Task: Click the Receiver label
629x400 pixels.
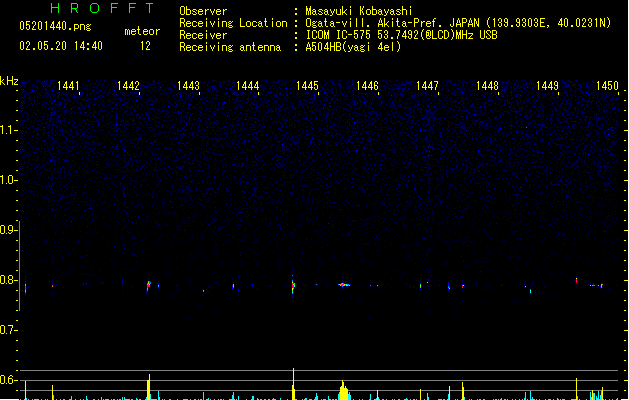Action: coord(203,35)
